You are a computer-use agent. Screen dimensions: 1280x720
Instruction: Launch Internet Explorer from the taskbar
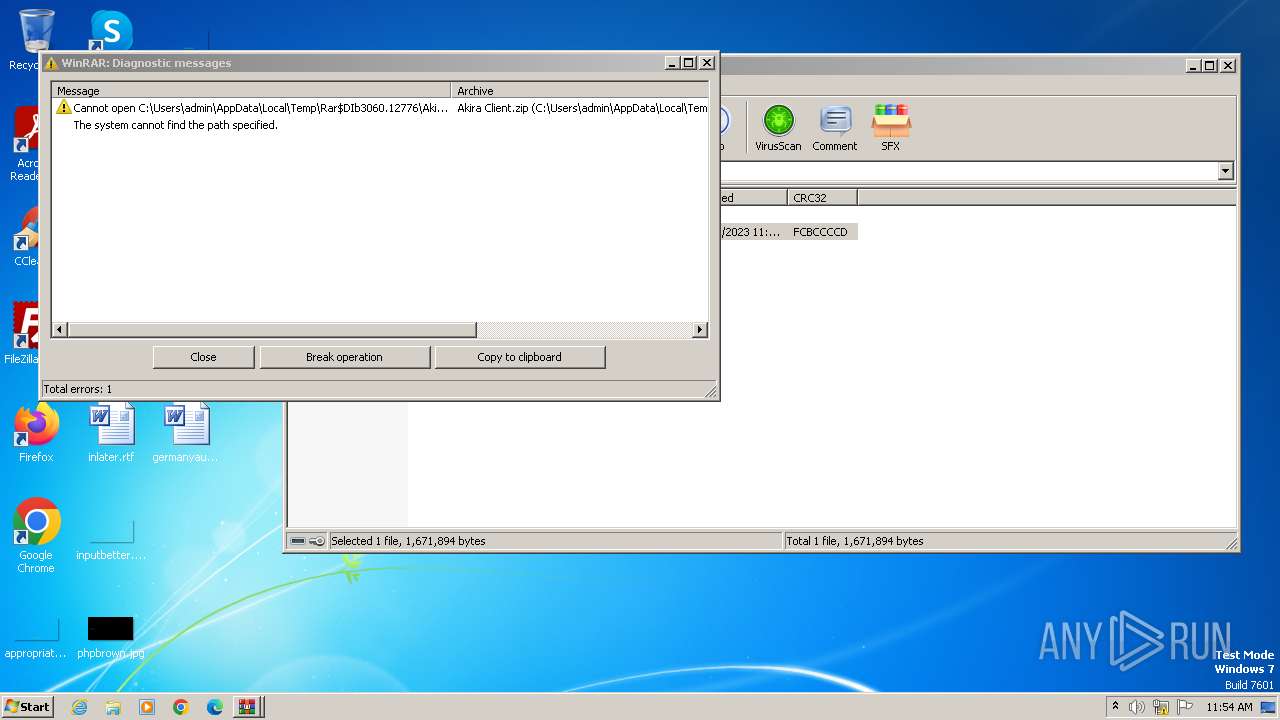pos(79,707)
